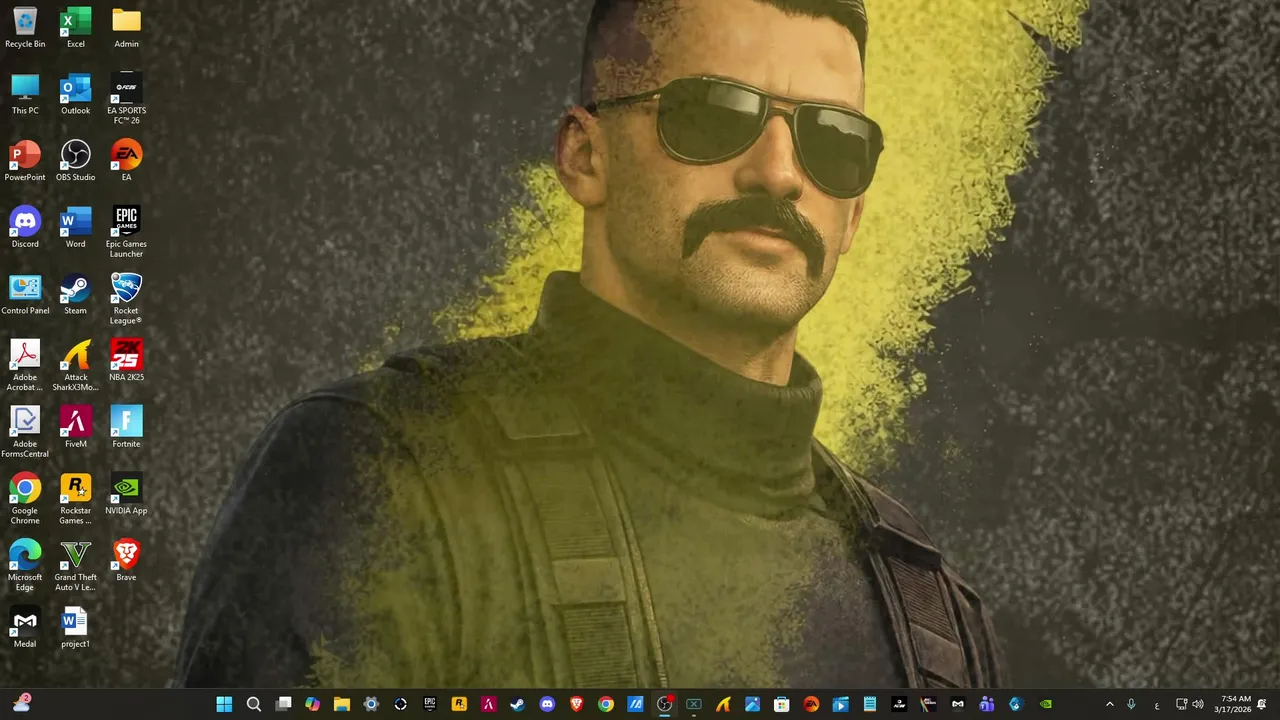1280x720 pixels.
Task: Click Rockstar Games icon in taskbar
Action: coord(459,704)
